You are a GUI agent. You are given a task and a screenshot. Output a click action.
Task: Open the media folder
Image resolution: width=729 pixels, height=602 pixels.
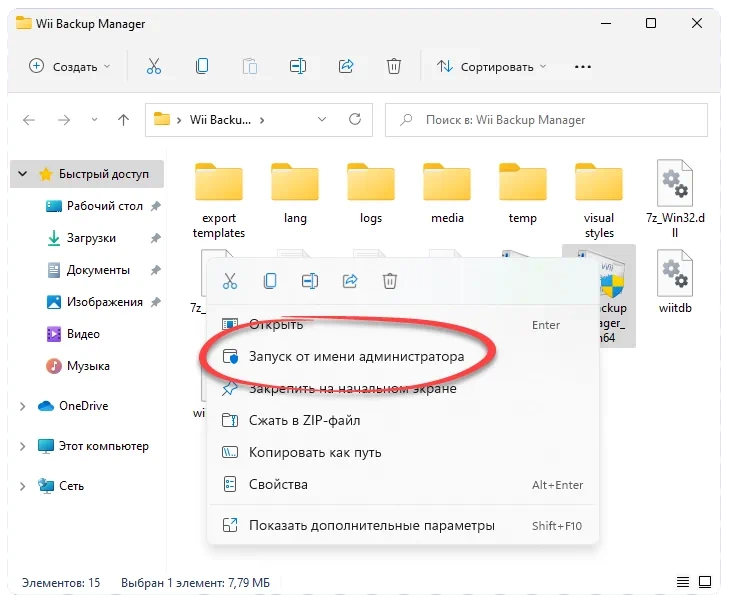click(447, 193)
